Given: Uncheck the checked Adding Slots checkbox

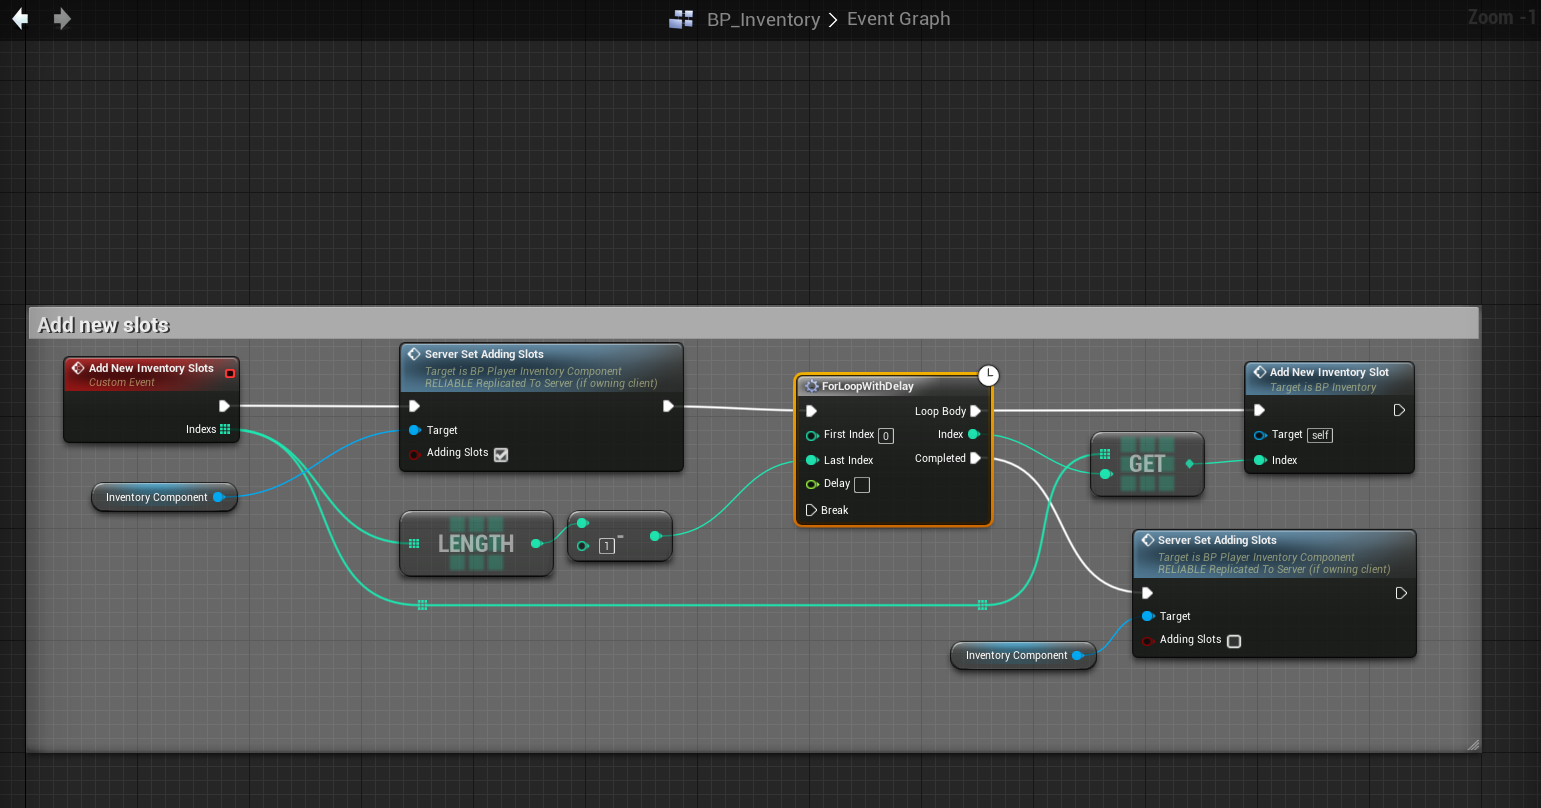Looking at the screenshot, I should coord(501,454).
